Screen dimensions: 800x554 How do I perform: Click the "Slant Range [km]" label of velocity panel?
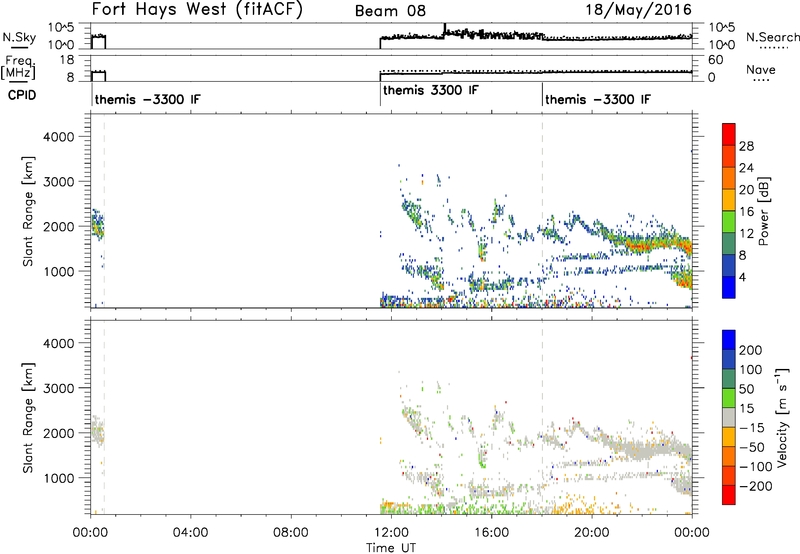click(x=28, y=418)
